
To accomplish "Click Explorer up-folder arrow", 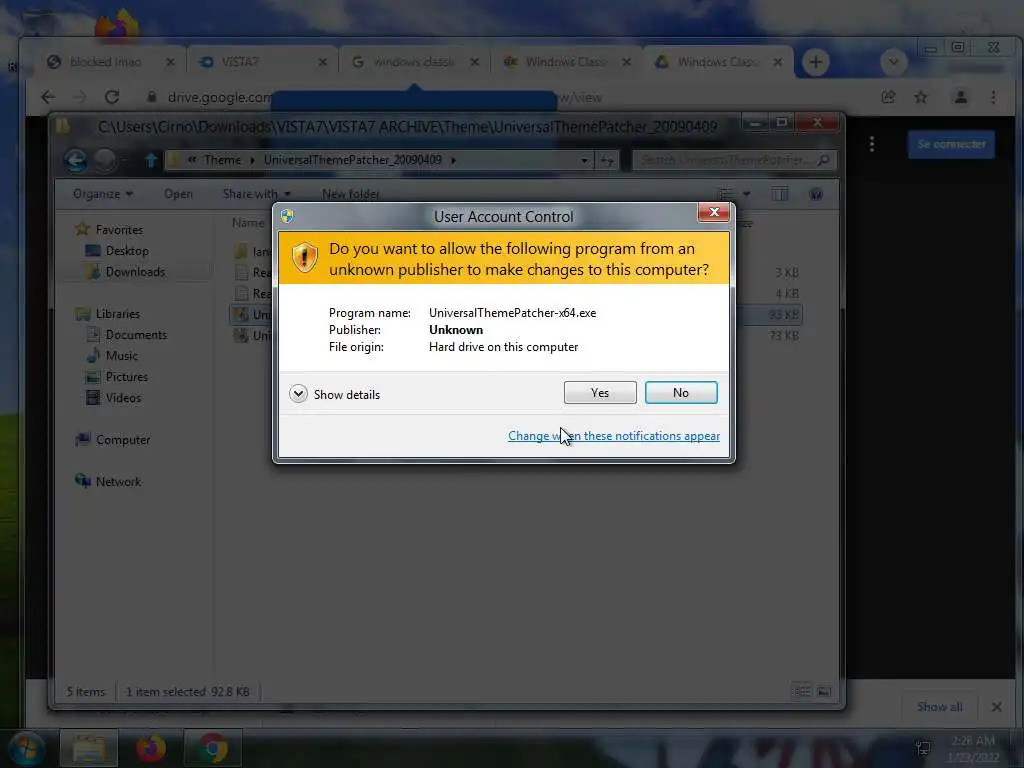I will (x=151, y=160).
